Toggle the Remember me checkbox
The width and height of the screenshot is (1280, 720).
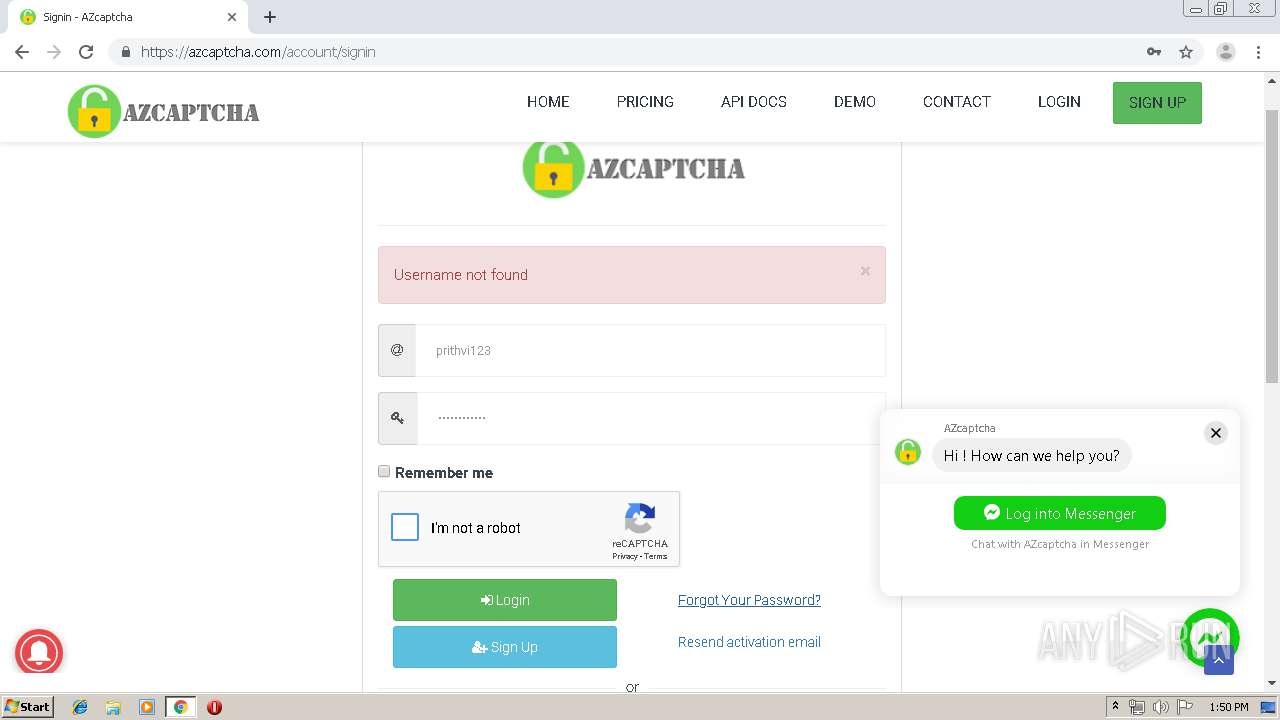[384, 471]
